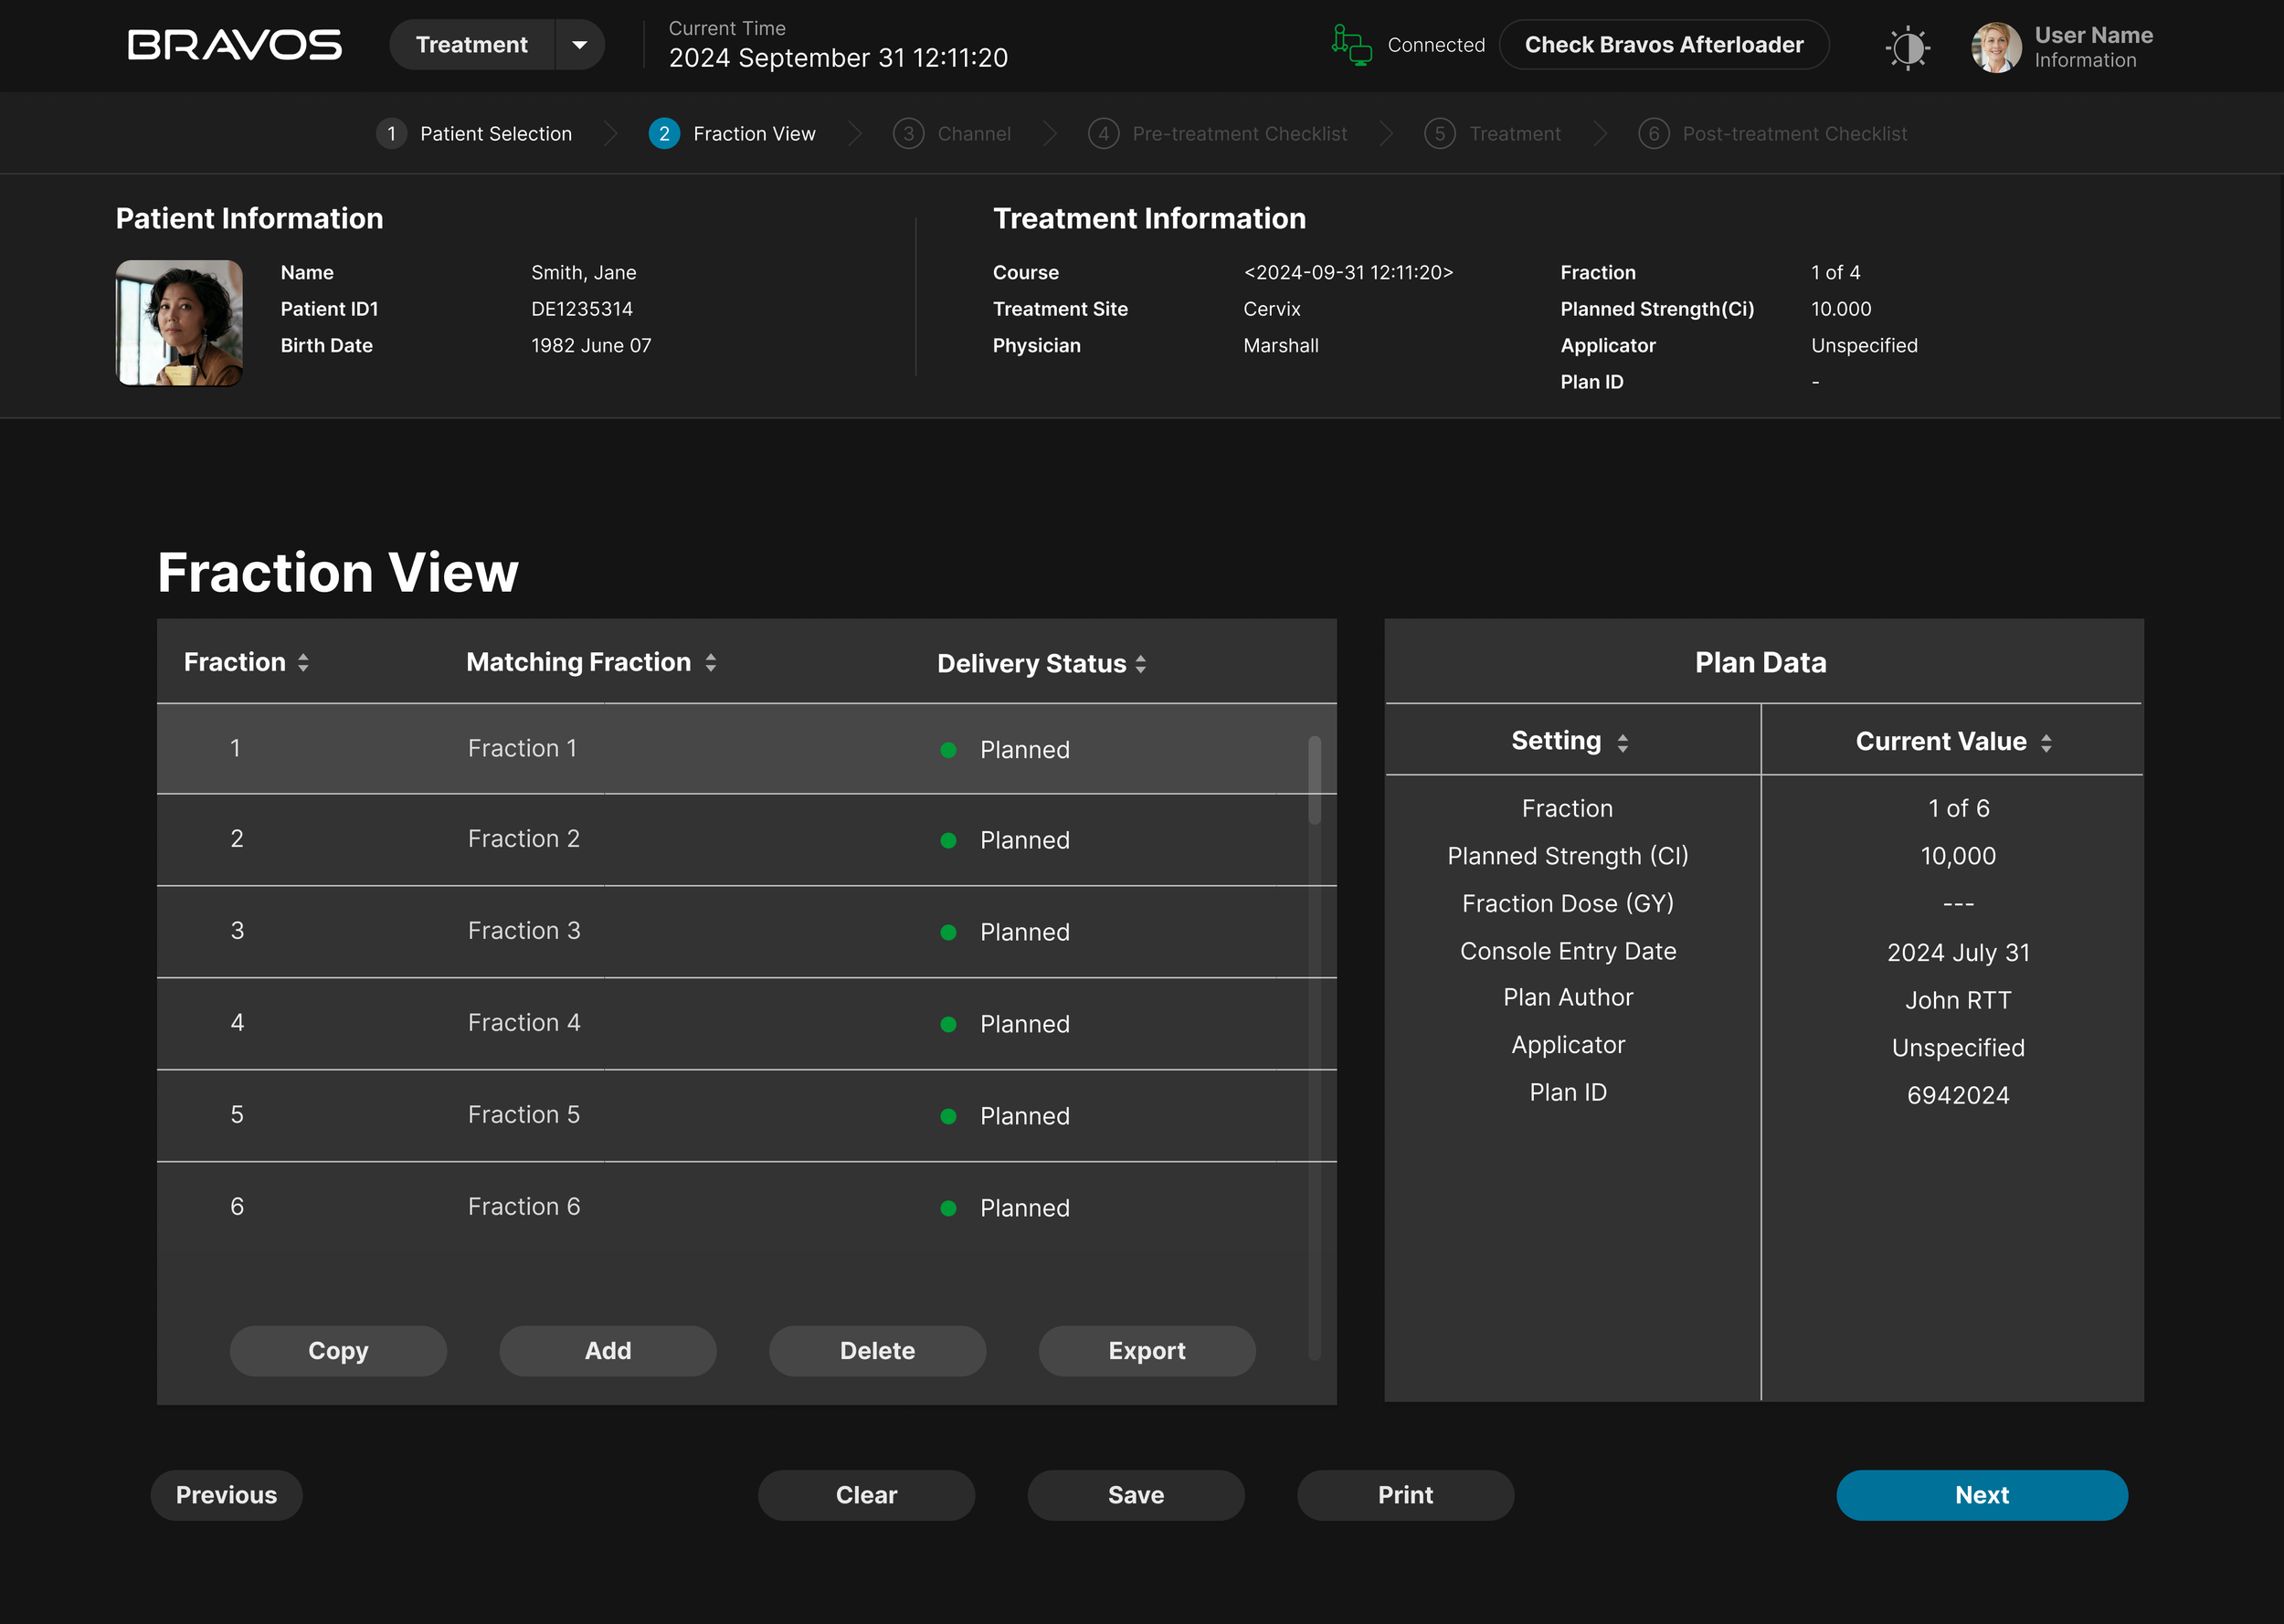Click Fraction 5 Planned status dot

coord(948,1116)
